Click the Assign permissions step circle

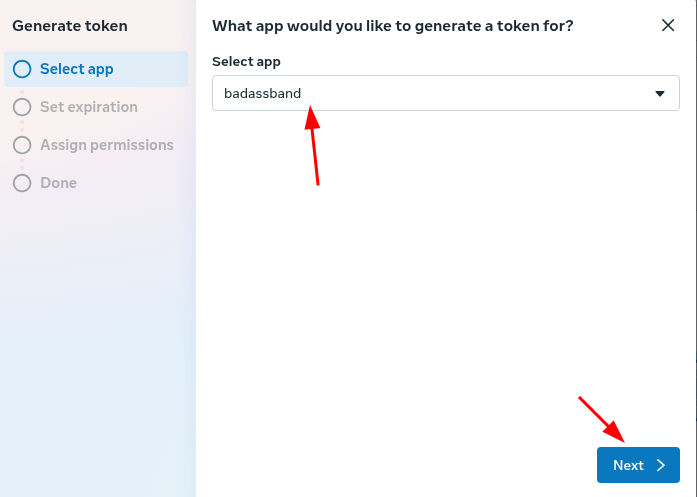click(x=22, y=145)
